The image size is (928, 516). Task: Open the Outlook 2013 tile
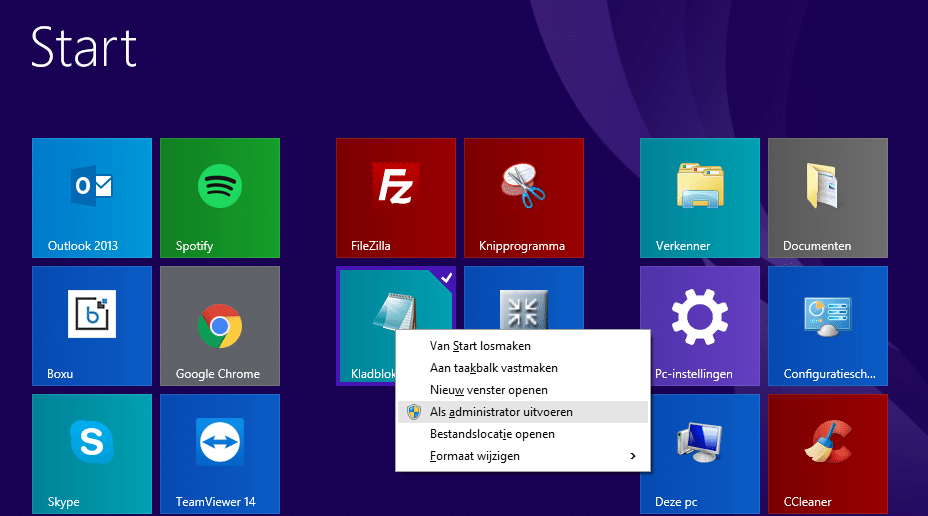92,198
